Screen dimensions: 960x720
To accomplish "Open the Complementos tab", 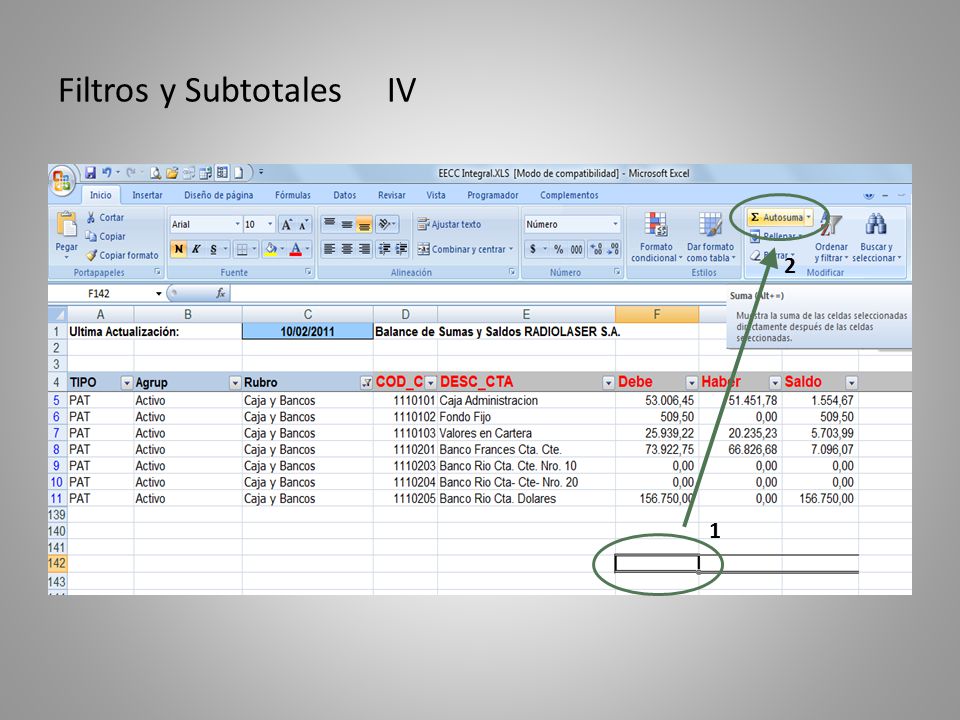I will tap(569, 195).
